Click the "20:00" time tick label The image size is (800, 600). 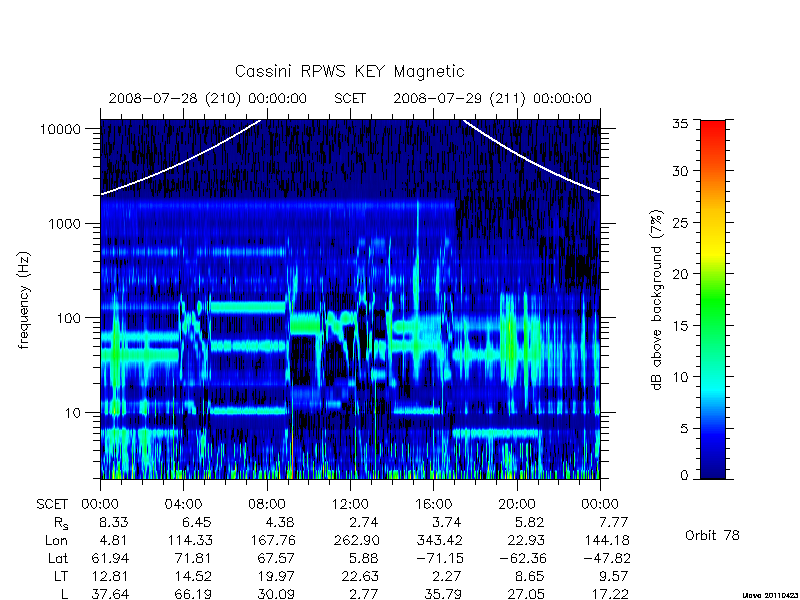click(x=516, y=505)
